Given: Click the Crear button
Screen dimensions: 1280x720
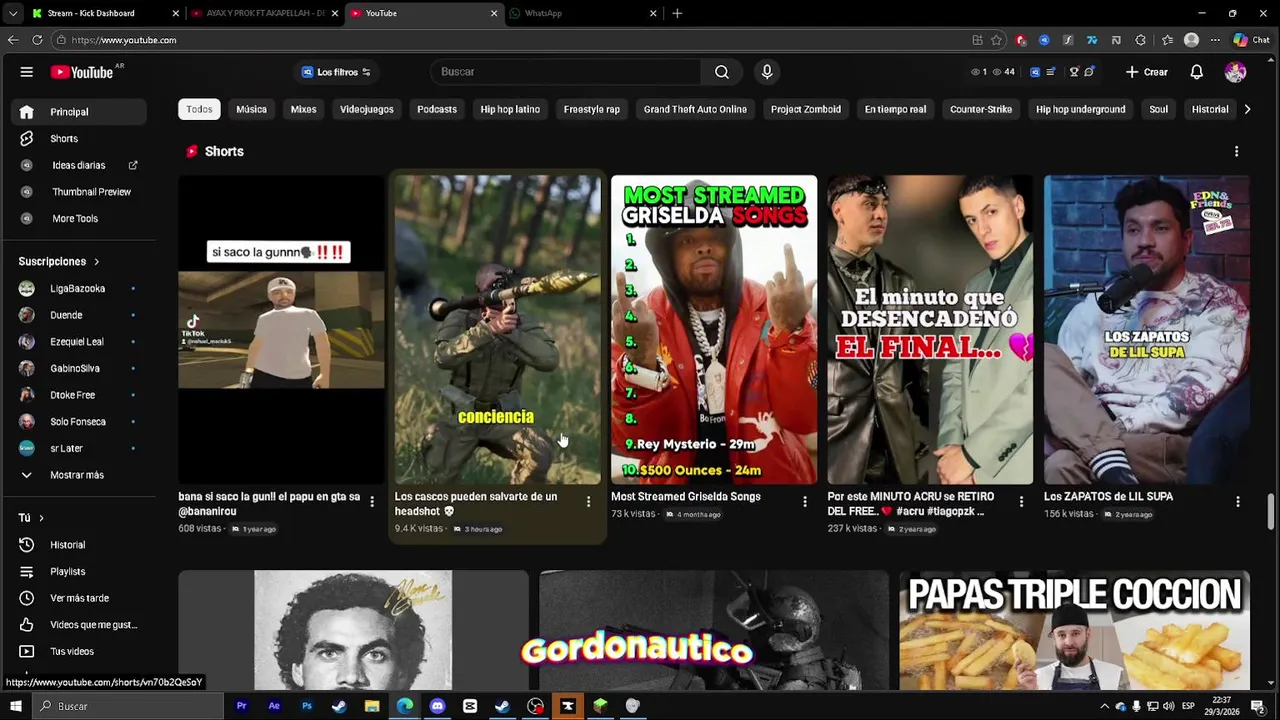Looking at the screenshot, I should (x=1146, y=72).
